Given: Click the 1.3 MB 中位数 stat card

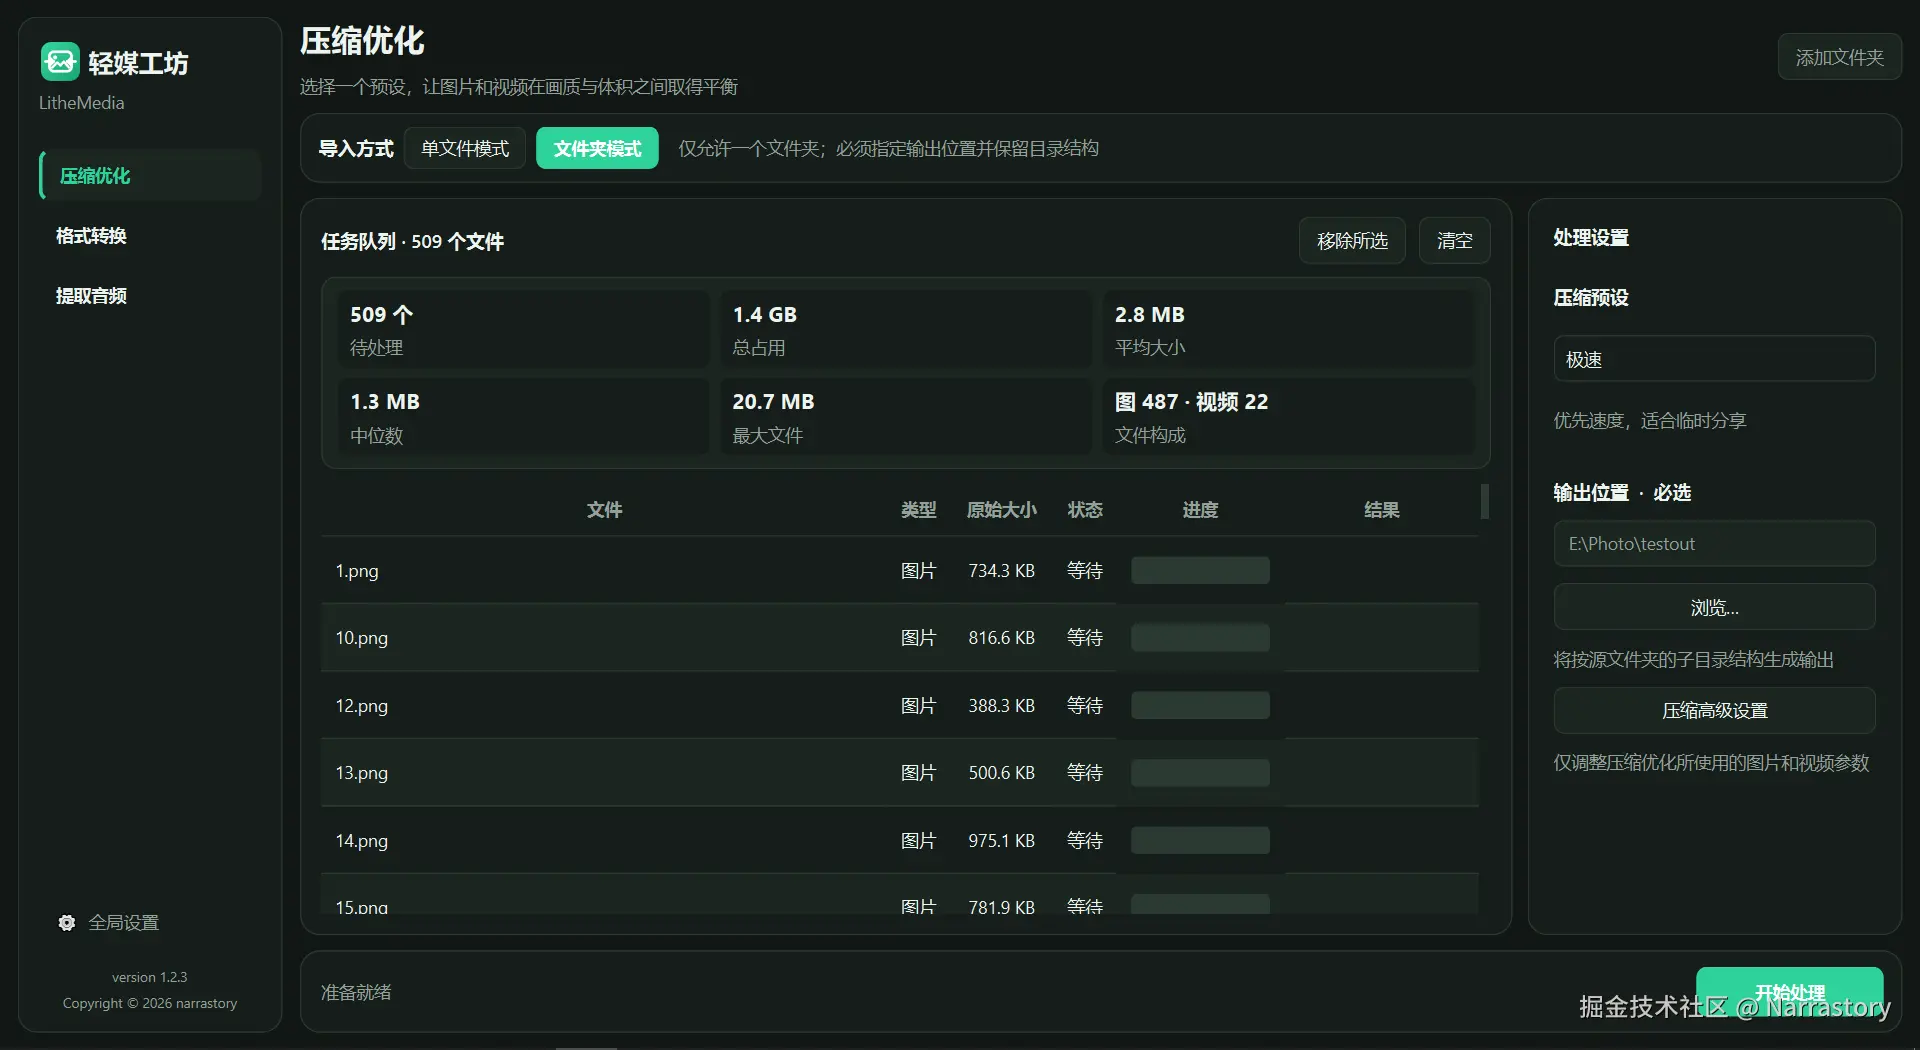Looking at the screenshot, I should 523,417.
